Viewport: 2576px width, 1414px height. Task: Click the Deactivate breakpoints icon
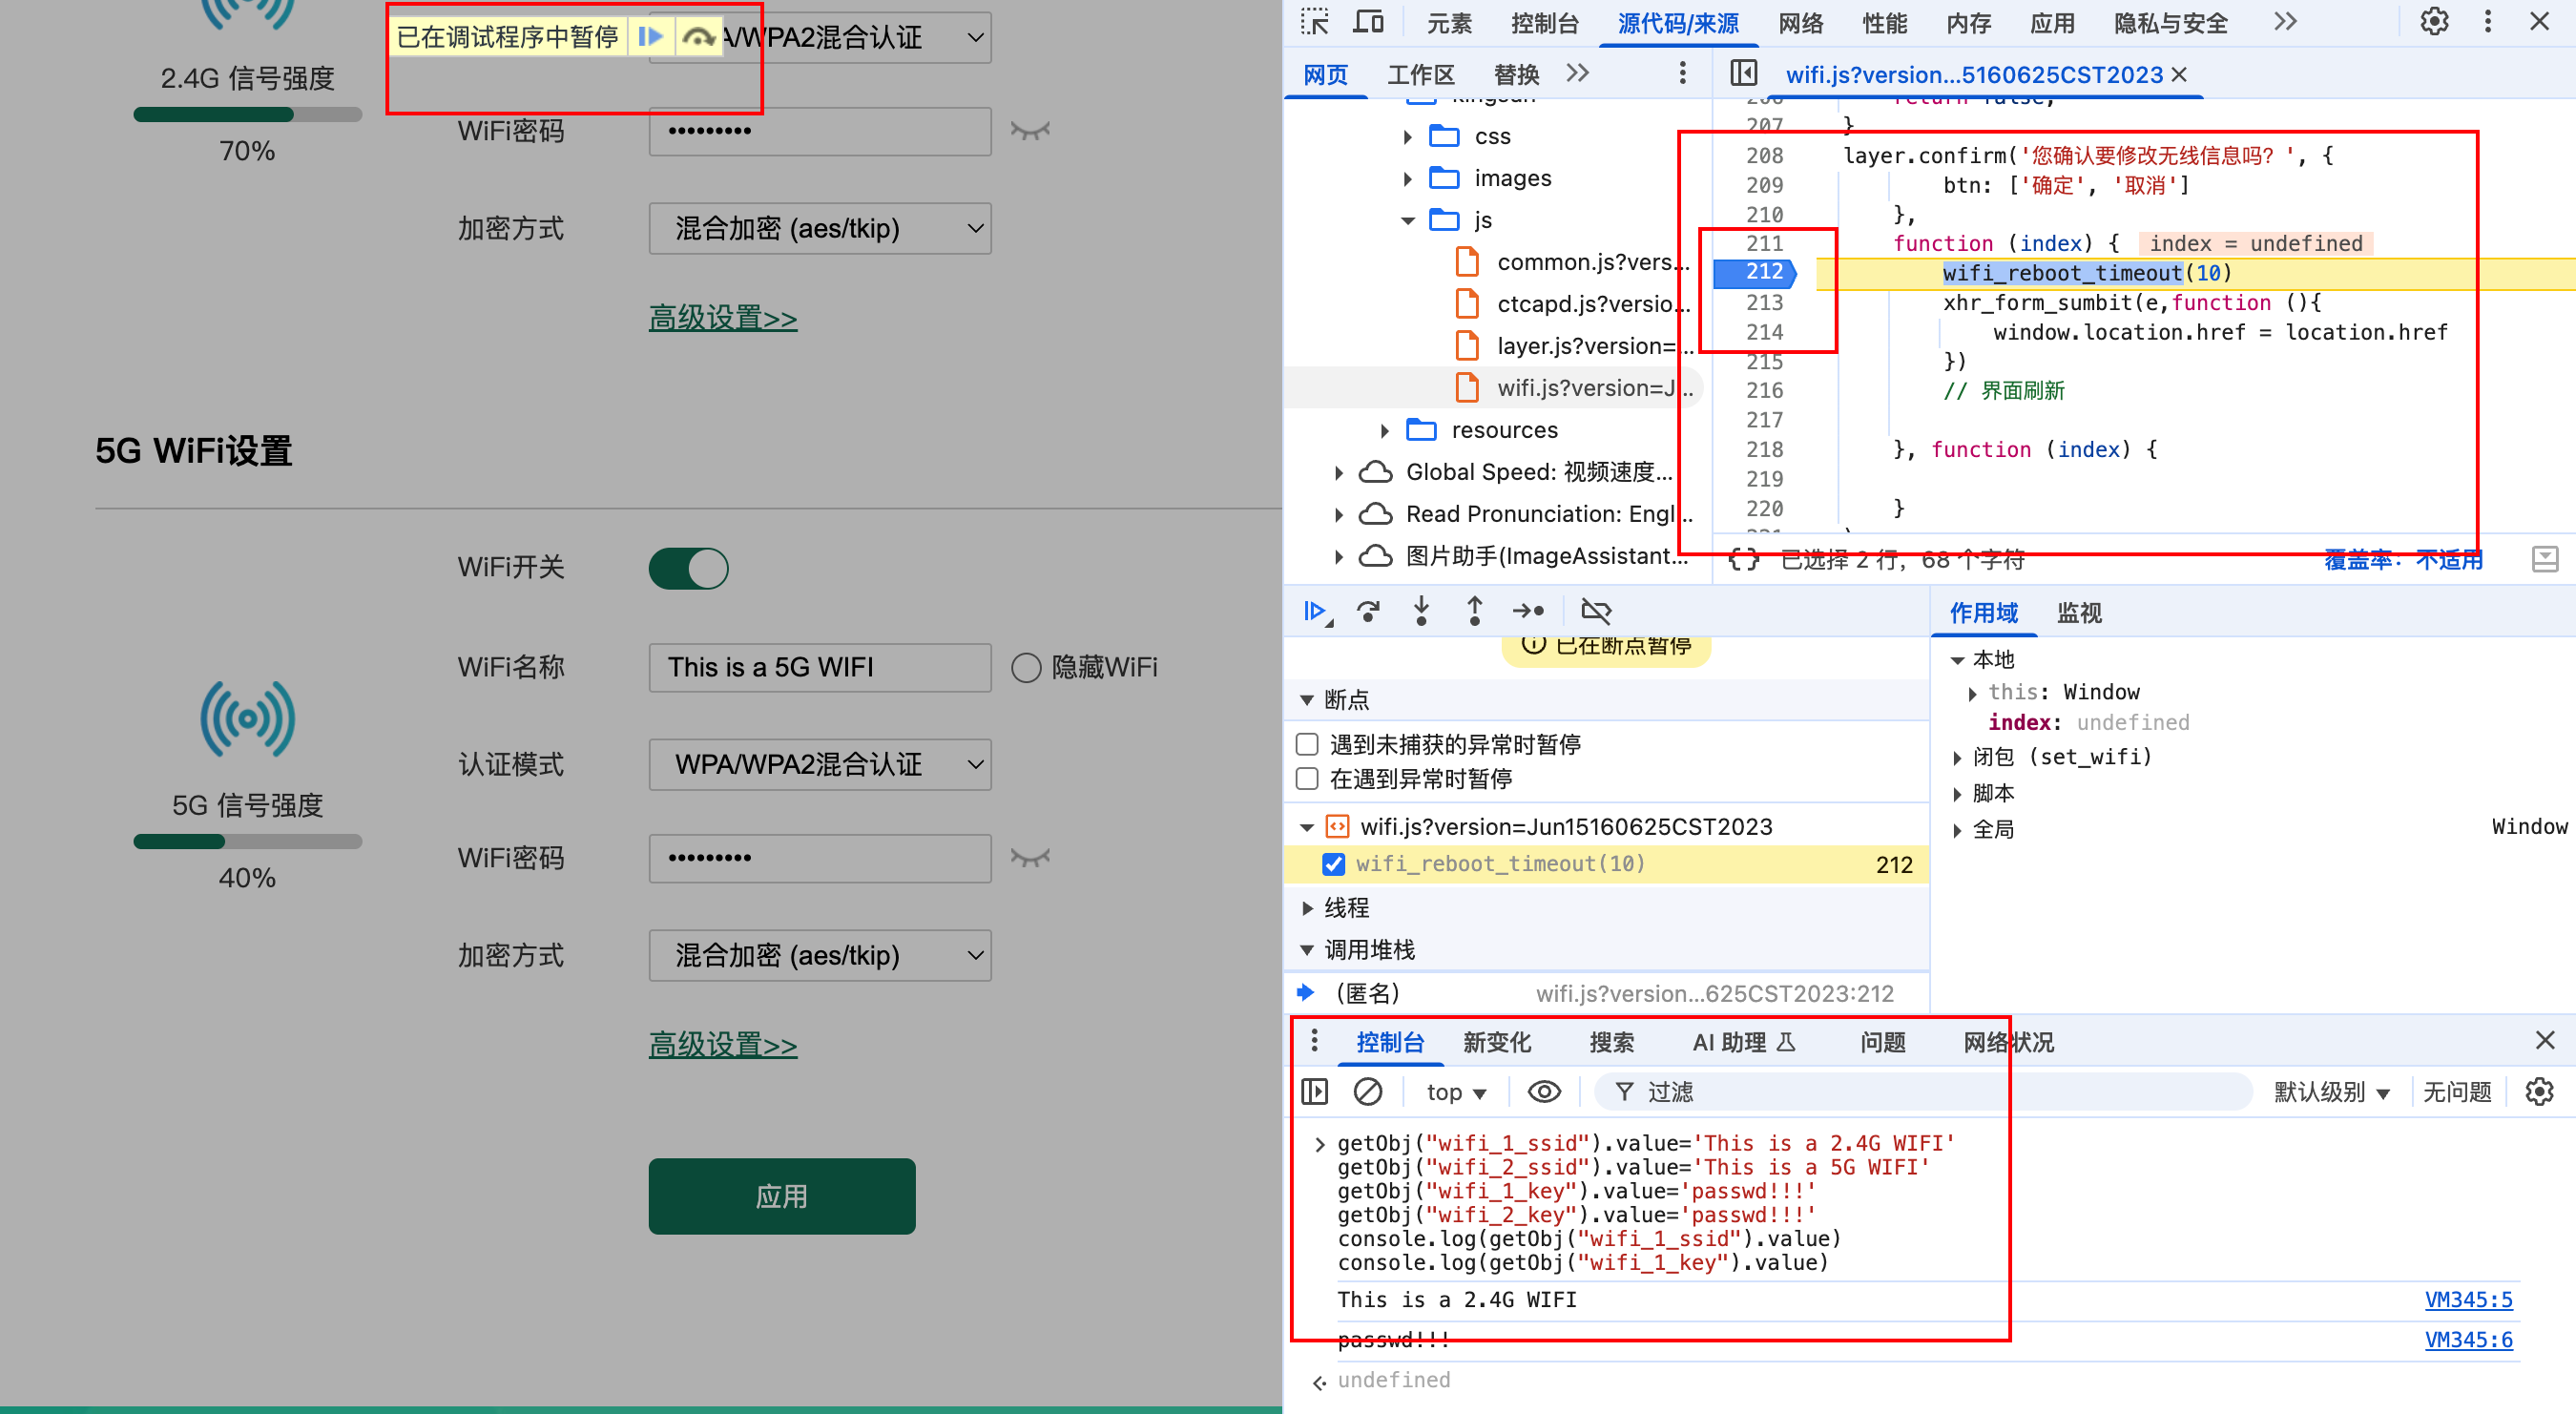click(1596, 611)
